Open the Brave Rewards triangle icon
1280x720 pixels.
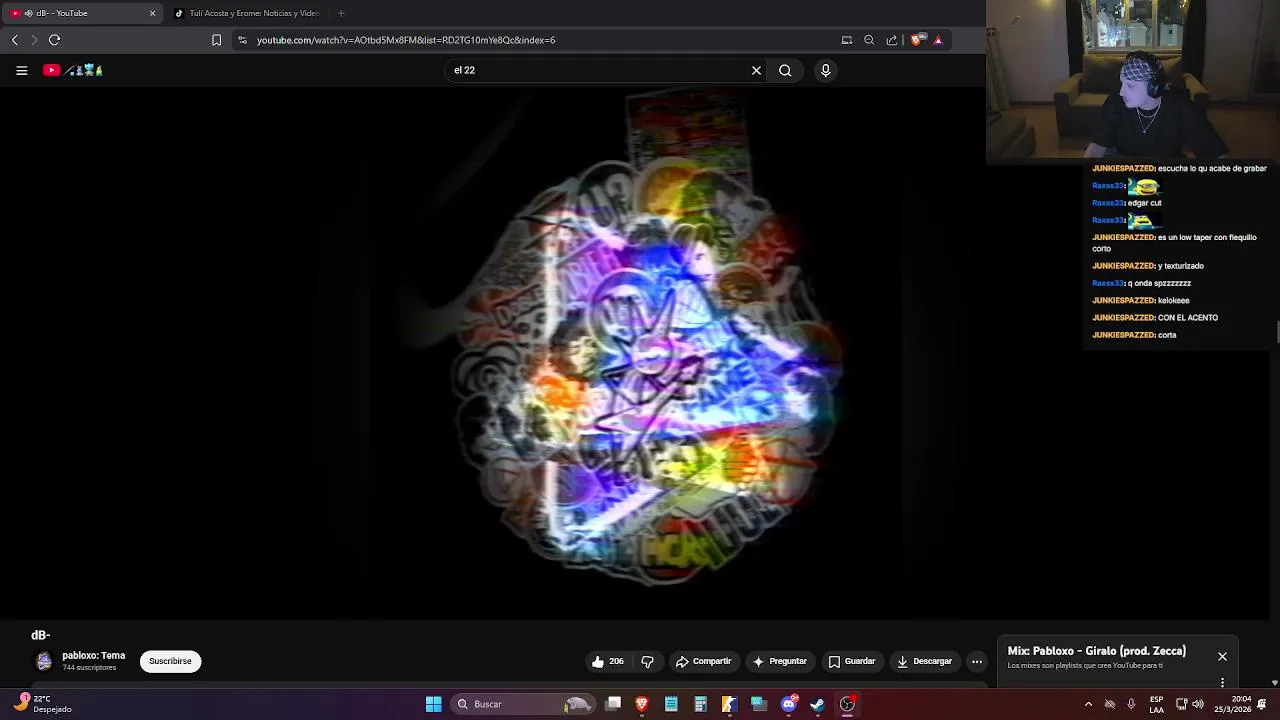pyautogui.click(x=938, y=40)
